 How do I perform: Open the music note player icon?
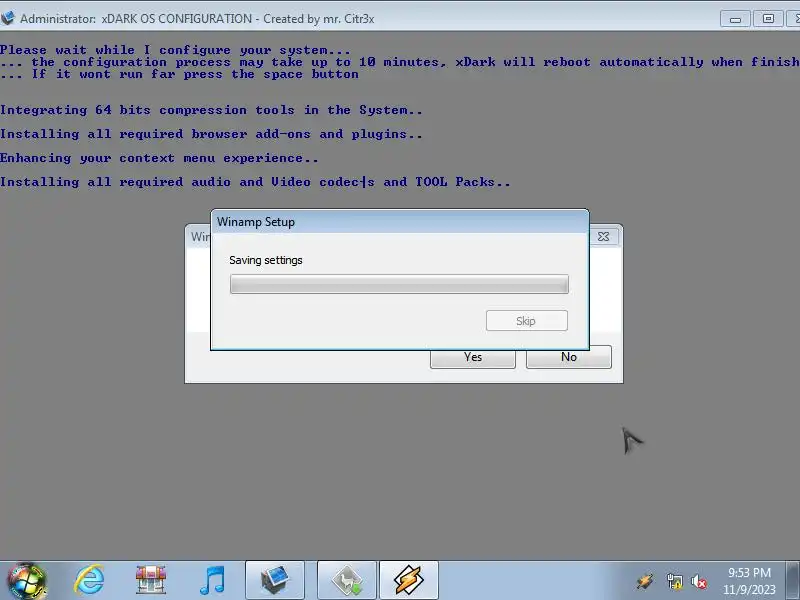[212, 580]
